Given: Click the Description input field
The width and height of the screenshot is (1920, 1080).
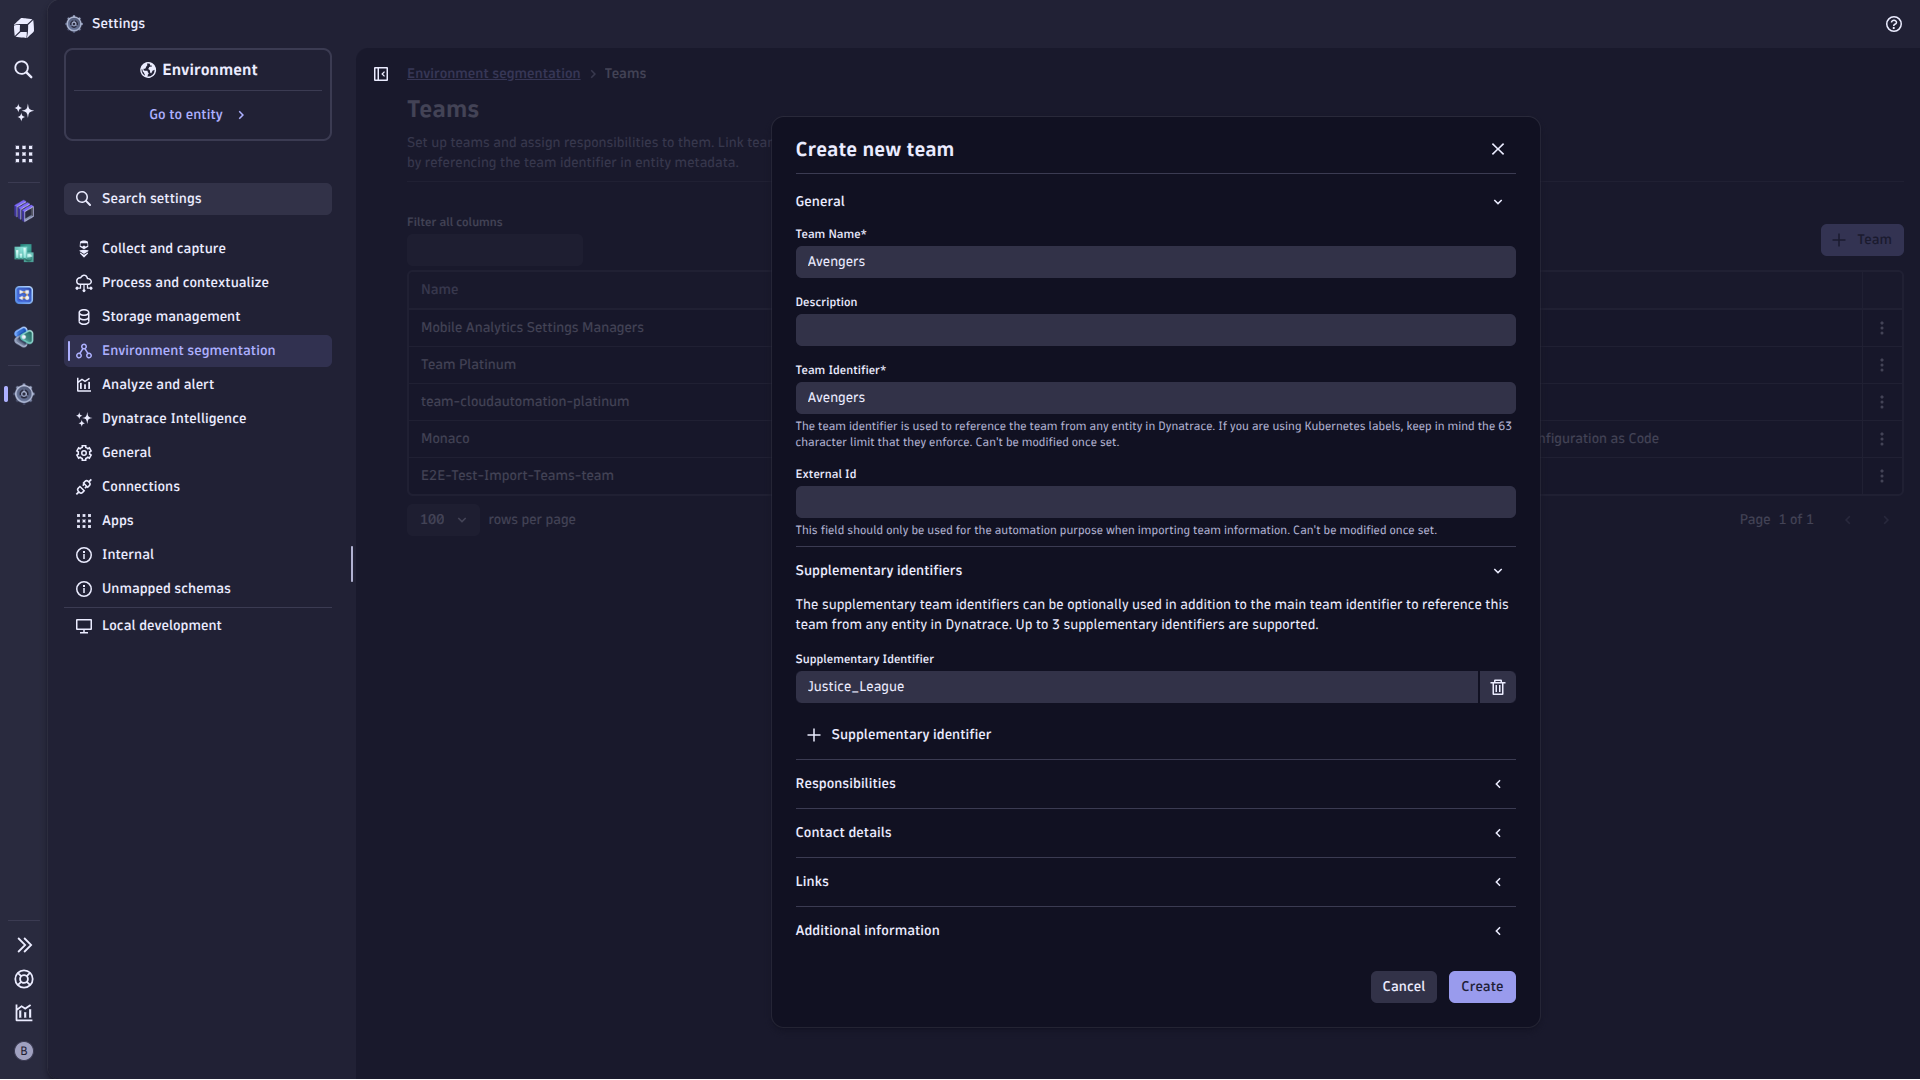Looking at the screenshot, I should click(x=1154, y=330).
